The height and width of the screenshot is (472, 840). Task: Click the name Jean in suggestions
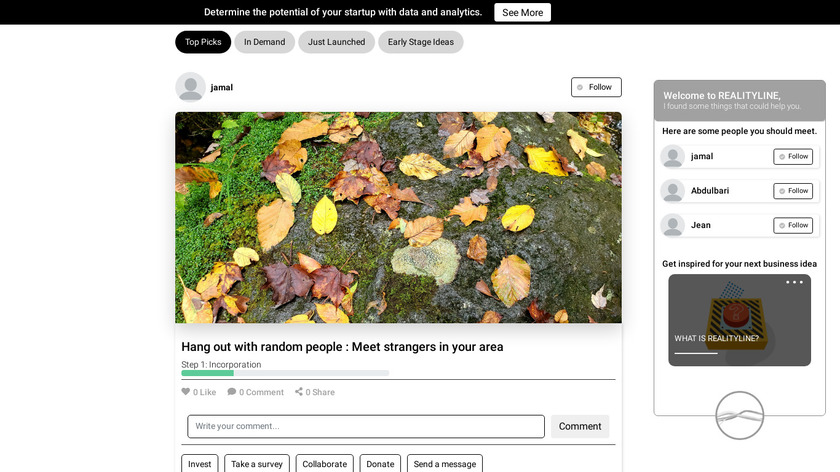(701, 225)
